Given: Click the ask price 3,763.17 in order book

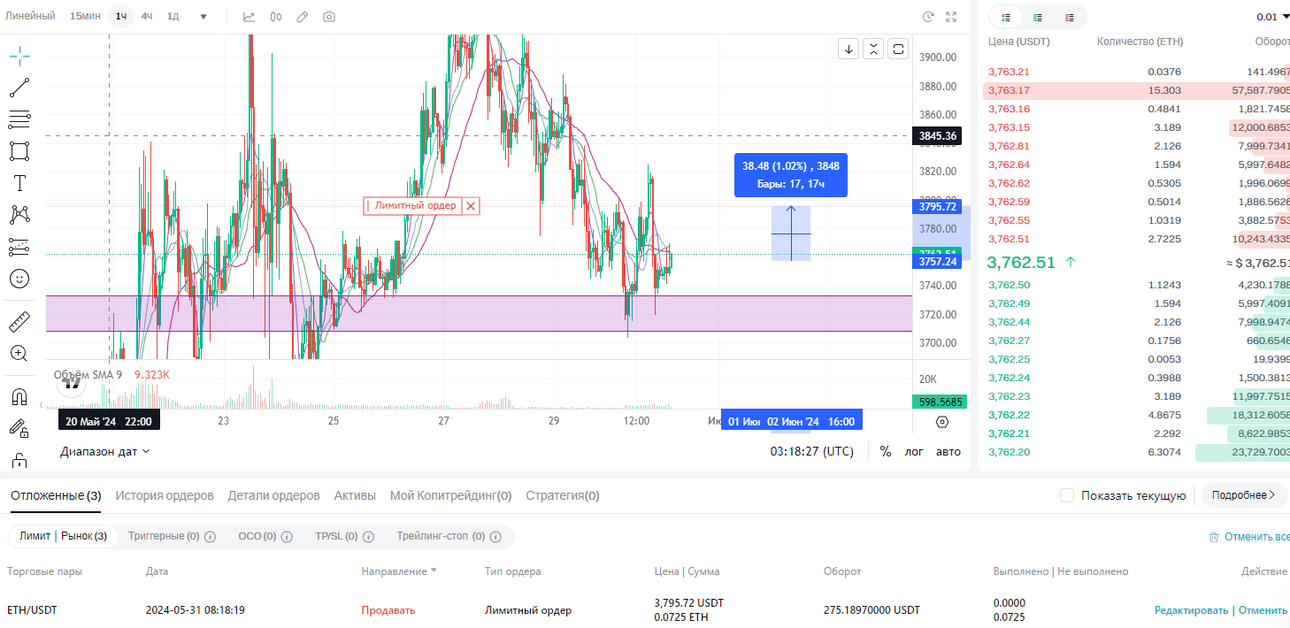Looking at the screenshot, I should point(1008,90).
